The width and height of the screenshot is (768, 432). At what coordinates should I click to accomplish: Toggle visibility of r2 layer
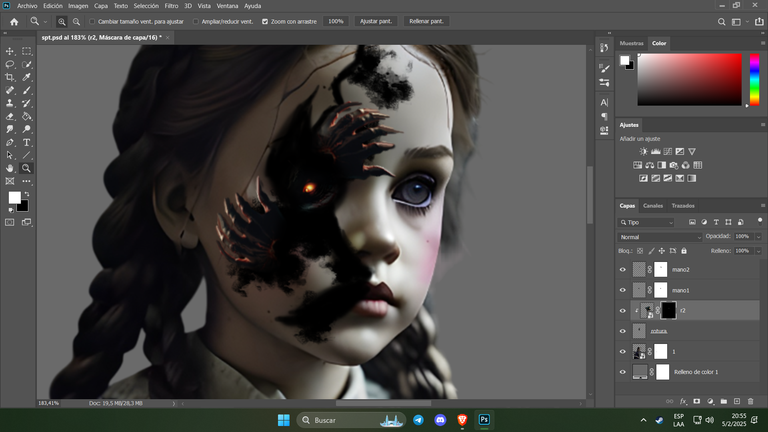(623, 311)
